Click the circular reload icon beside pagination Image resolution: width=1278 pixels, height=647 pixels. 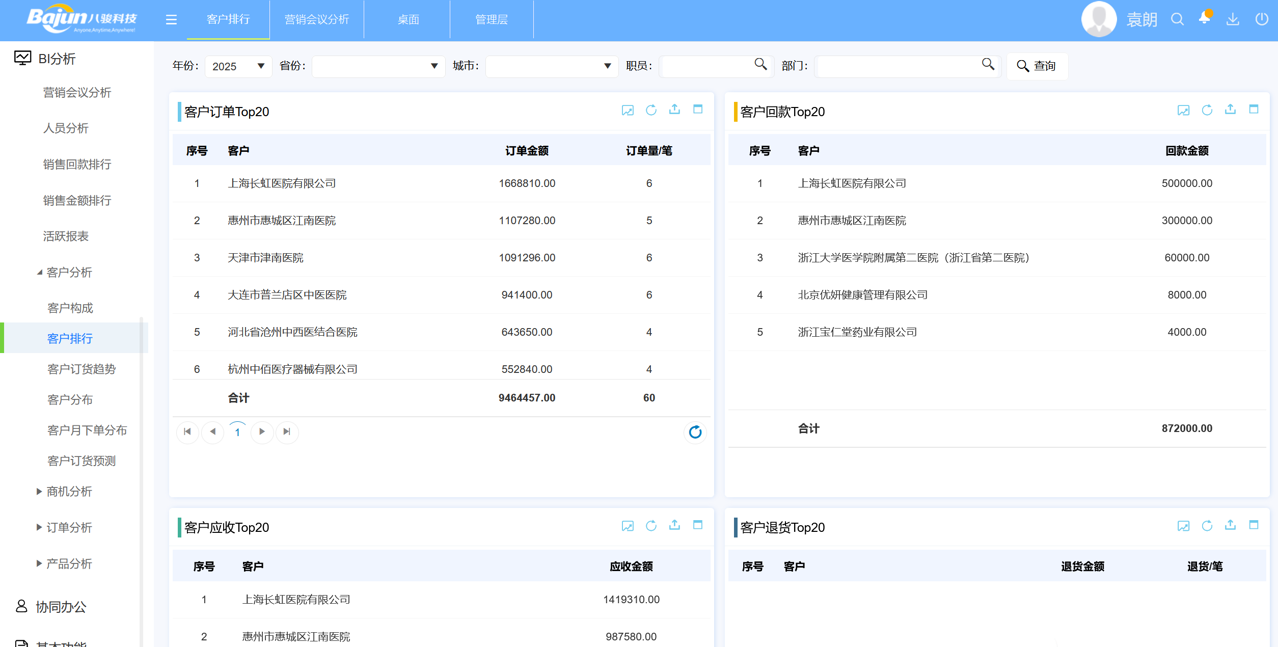[x=695, y=432]
